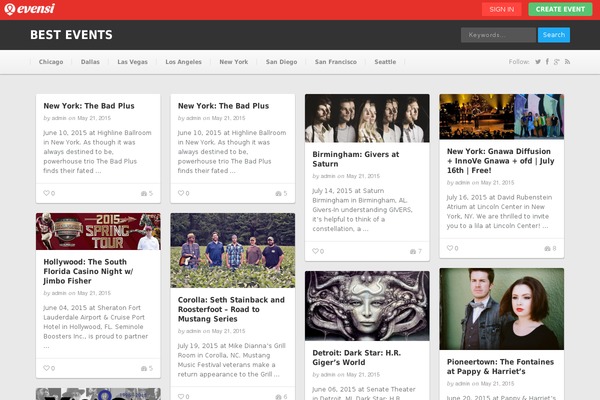
Task: Open the BEST EVENTS heading link
Action: [72, 35]
